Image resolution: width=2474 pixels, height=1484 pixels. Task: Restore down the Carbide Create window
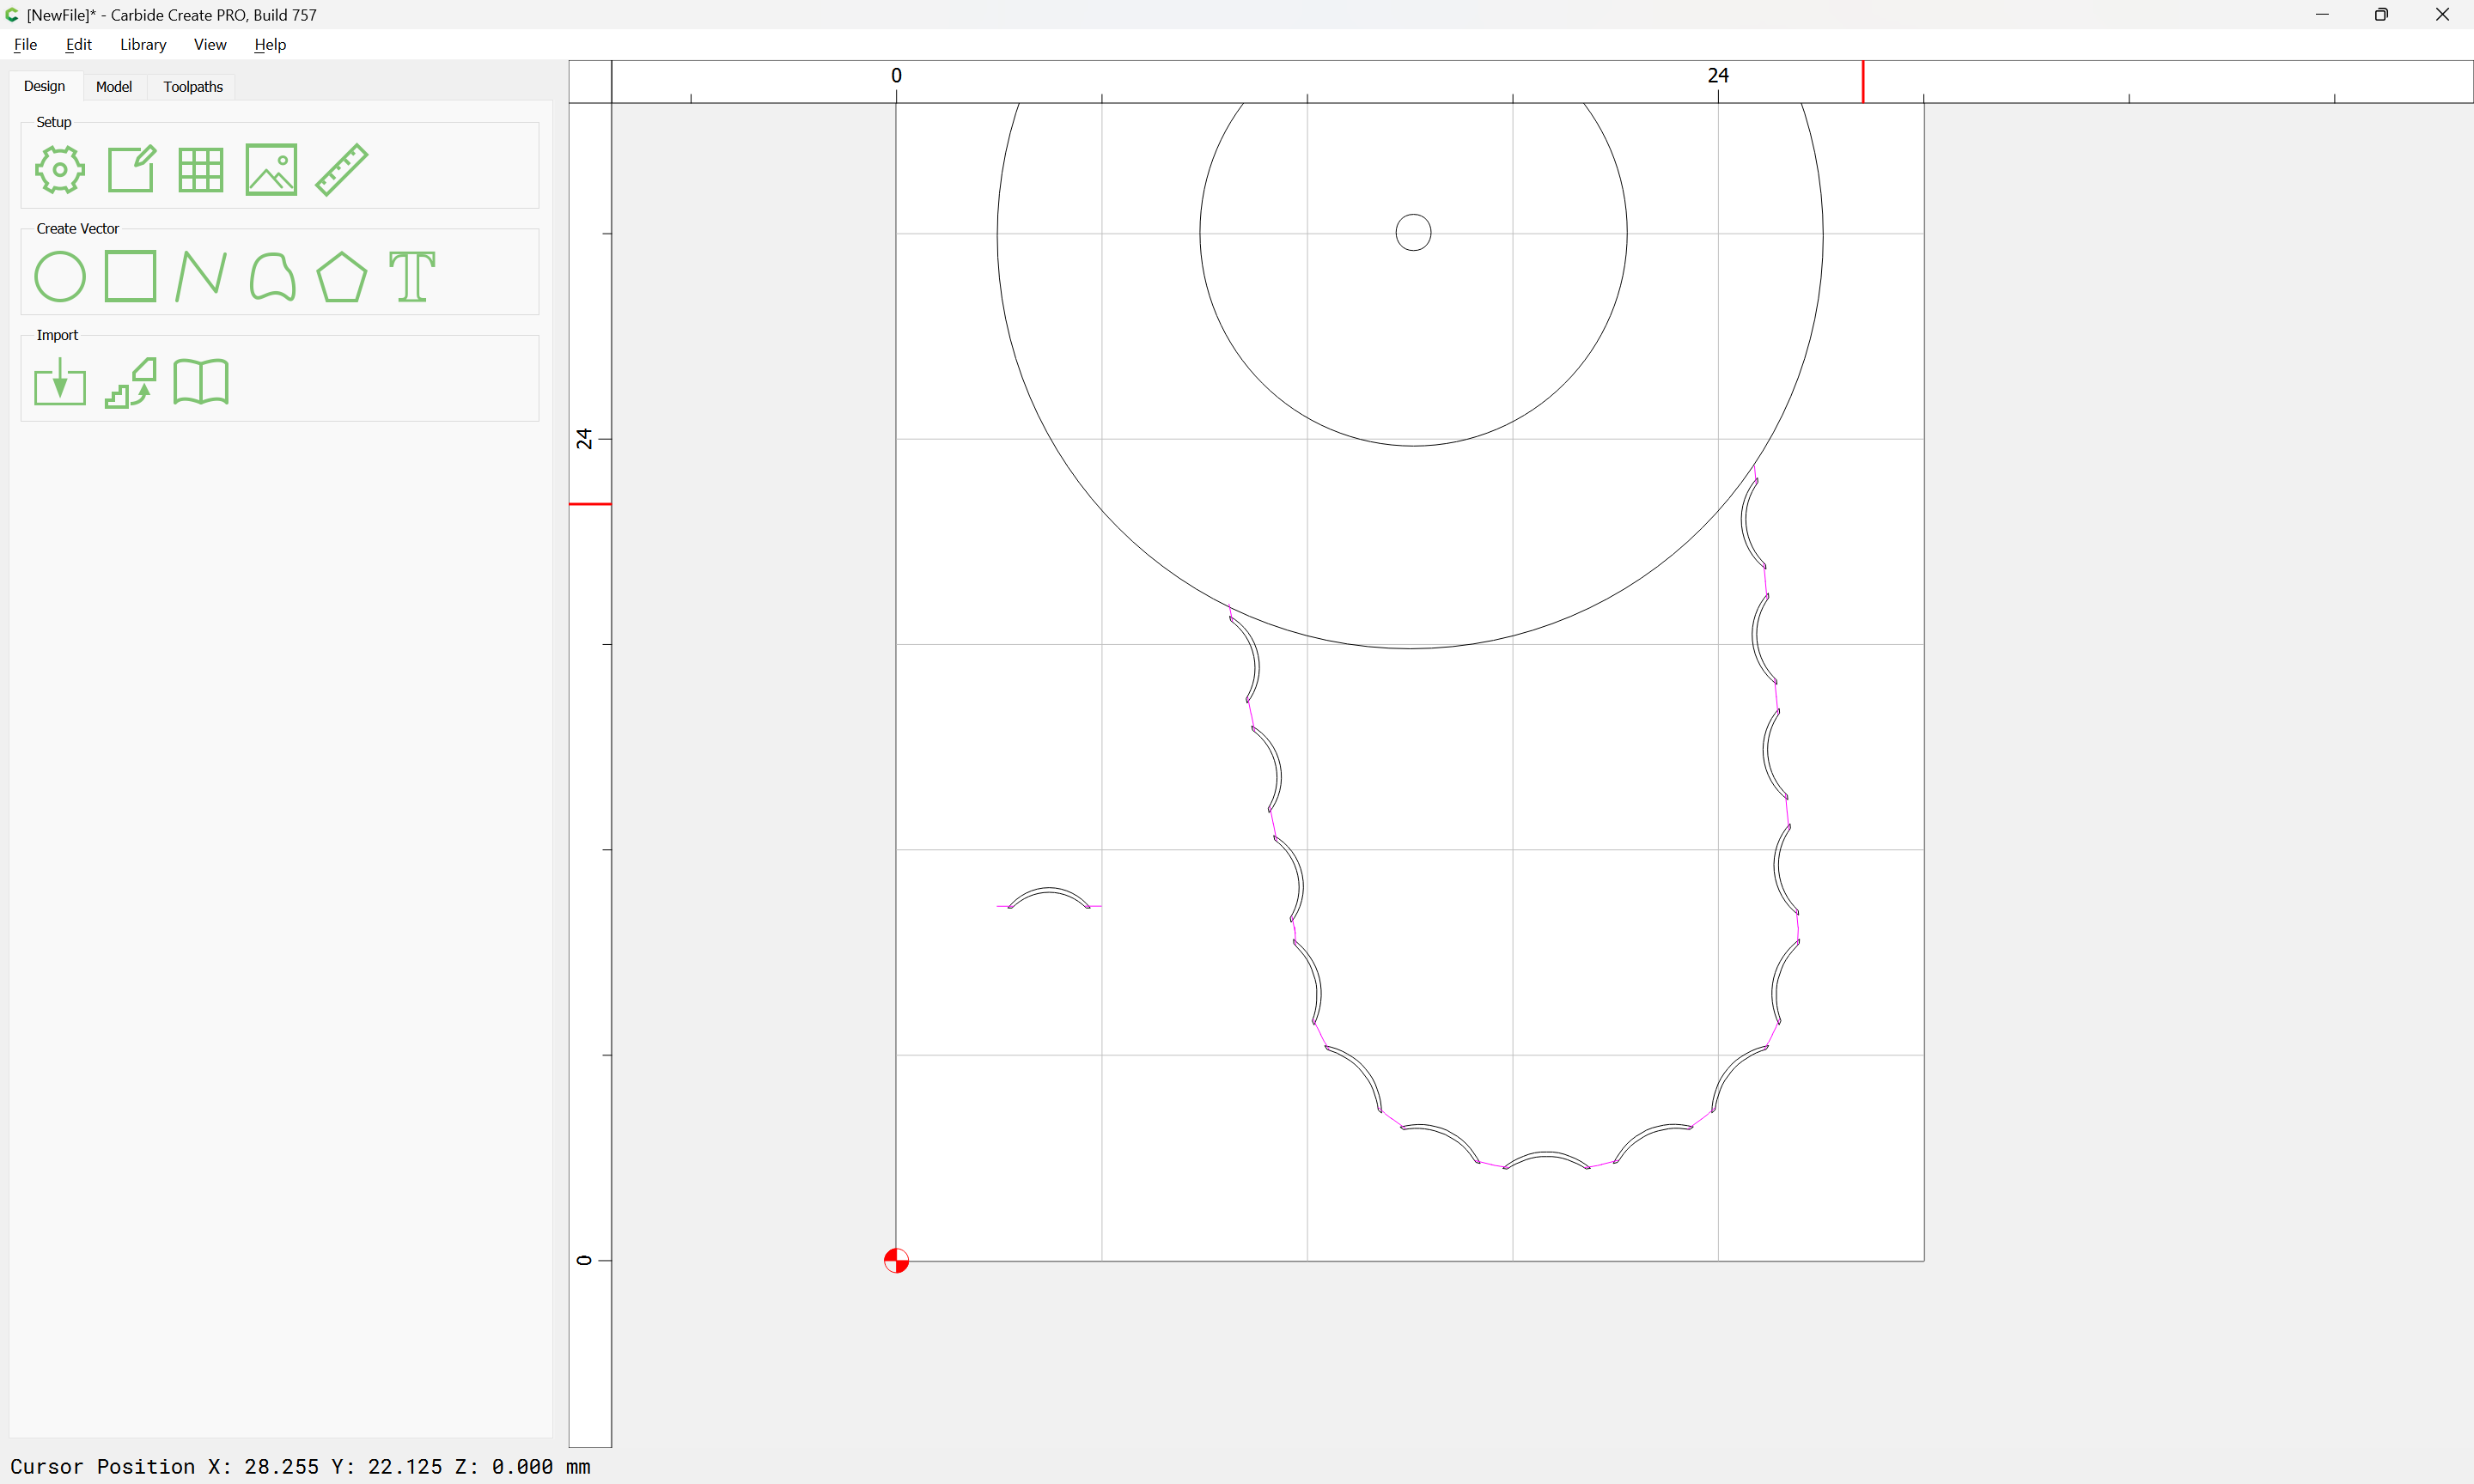(x=2381, y=14)
